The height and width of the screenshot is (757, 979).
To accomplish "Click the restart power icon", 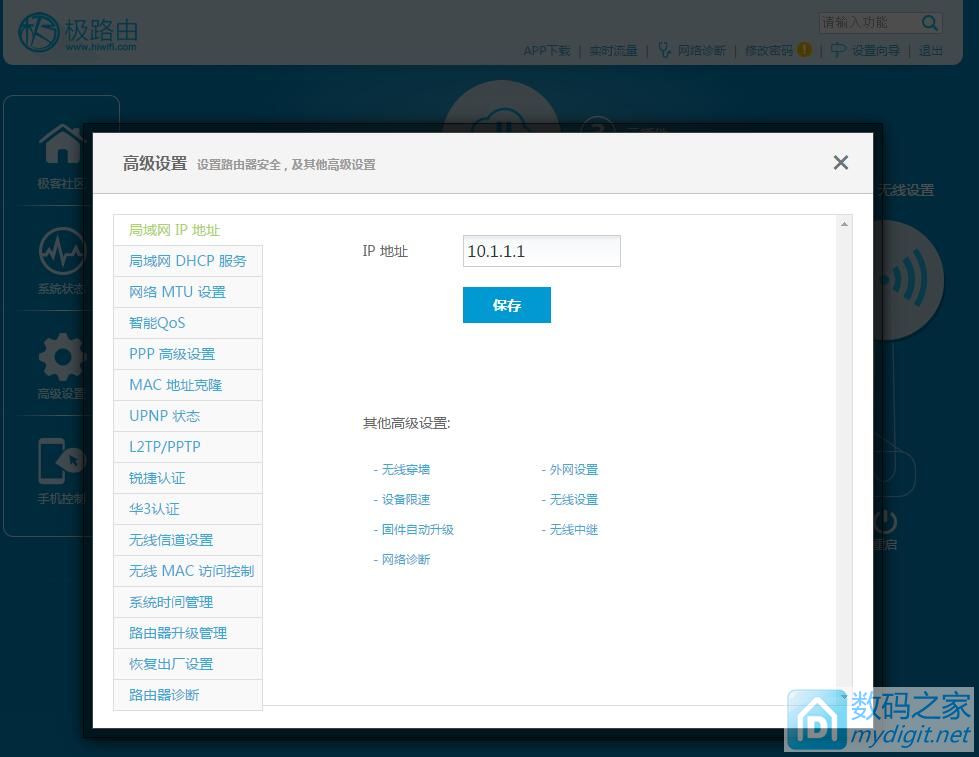I will (x=885, y=522).
